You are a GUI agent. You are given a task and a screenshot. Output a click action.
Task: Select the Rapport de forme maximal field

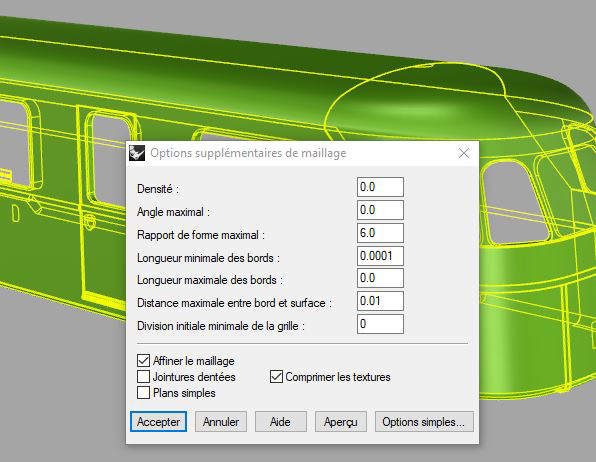click(x=380, y=233)
